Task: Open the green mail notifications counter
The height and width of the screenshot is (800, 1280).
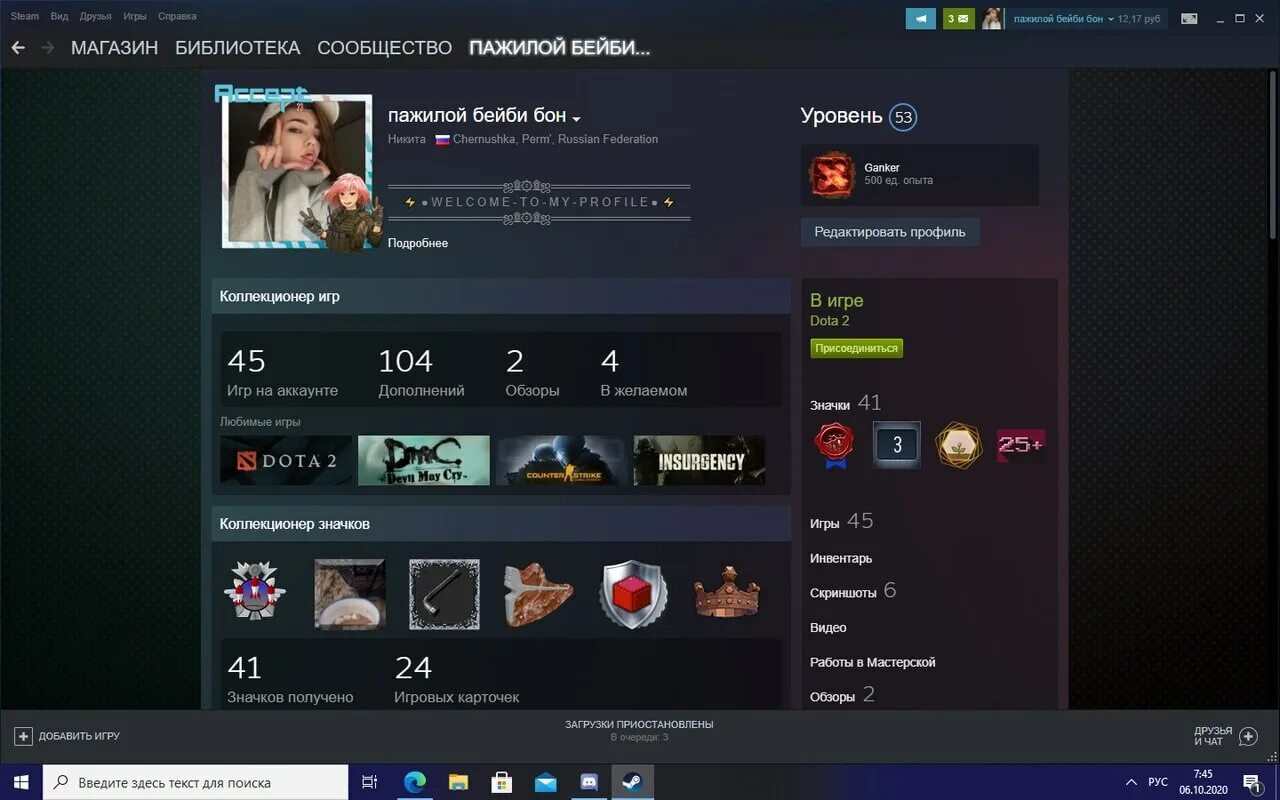Action: [x=958, y=18]
